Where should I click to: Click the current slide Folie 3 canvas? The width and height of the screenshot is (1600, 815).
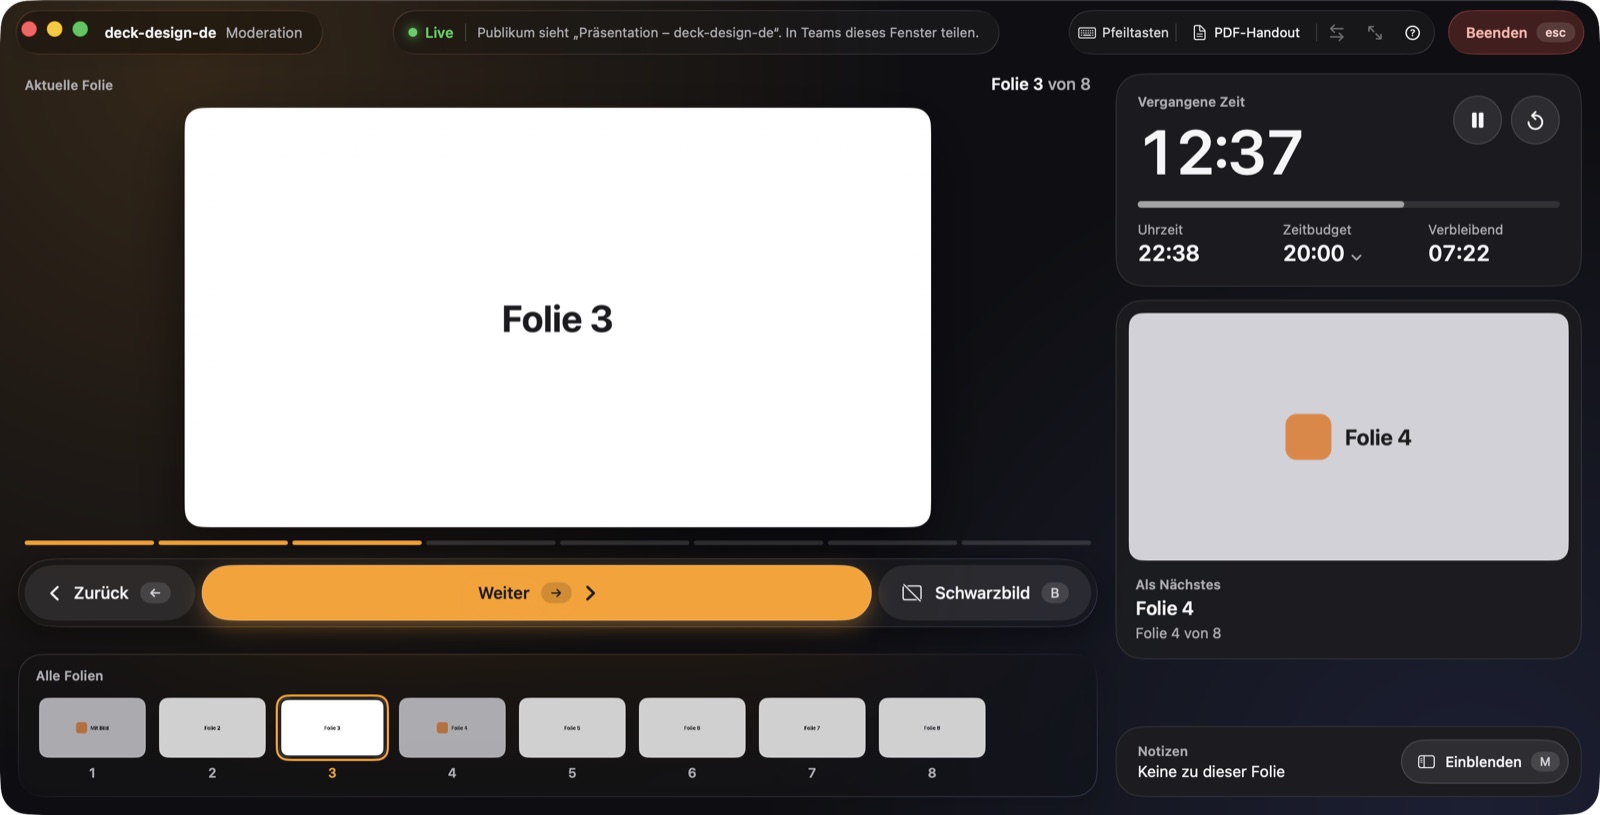[x=557, y=317]
